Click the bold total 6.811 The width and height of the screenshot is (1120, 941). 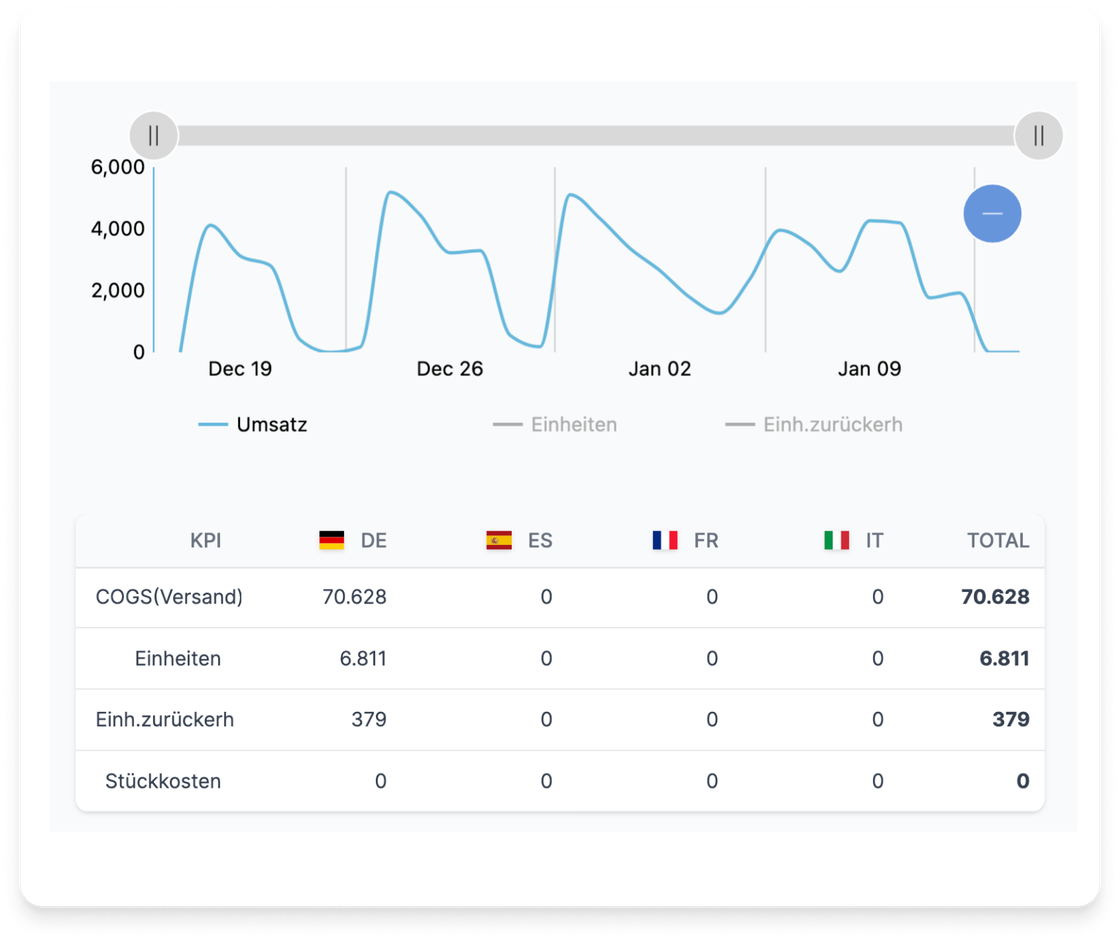coord(1004,658)
